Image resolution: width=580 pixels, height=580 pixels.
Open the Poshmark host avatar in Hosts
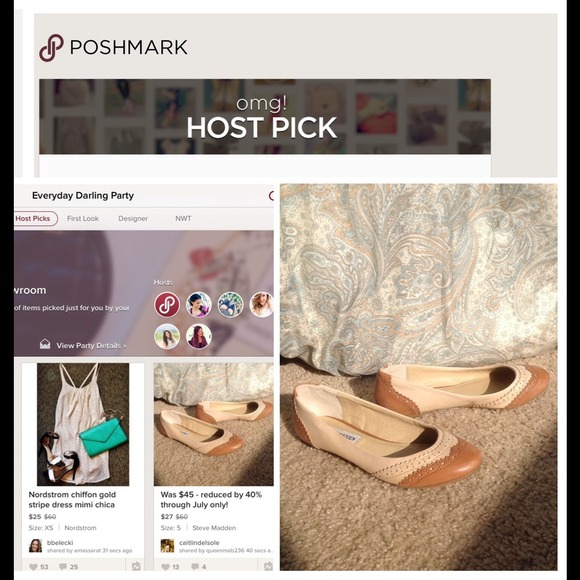[167, 304]
